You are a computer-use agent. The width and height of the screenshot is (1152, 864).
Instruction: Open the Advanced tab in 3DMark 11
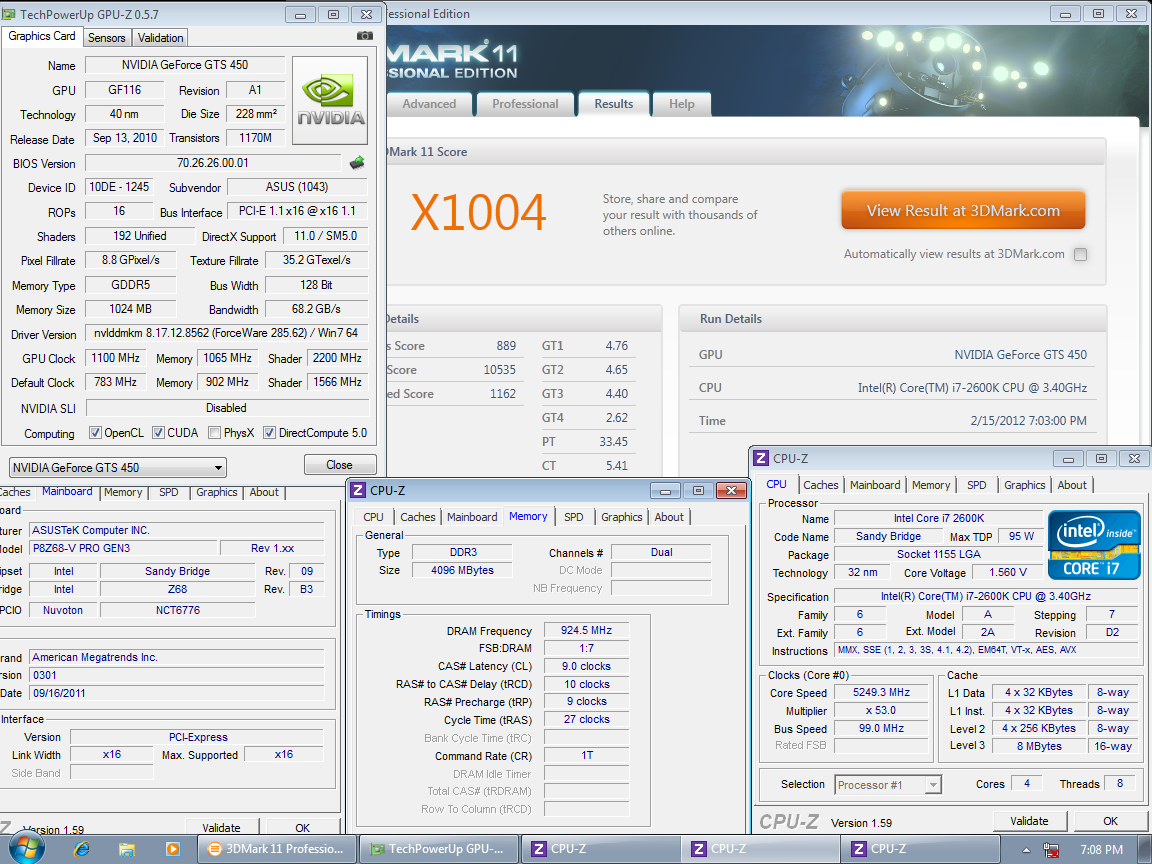click(429, 104)
